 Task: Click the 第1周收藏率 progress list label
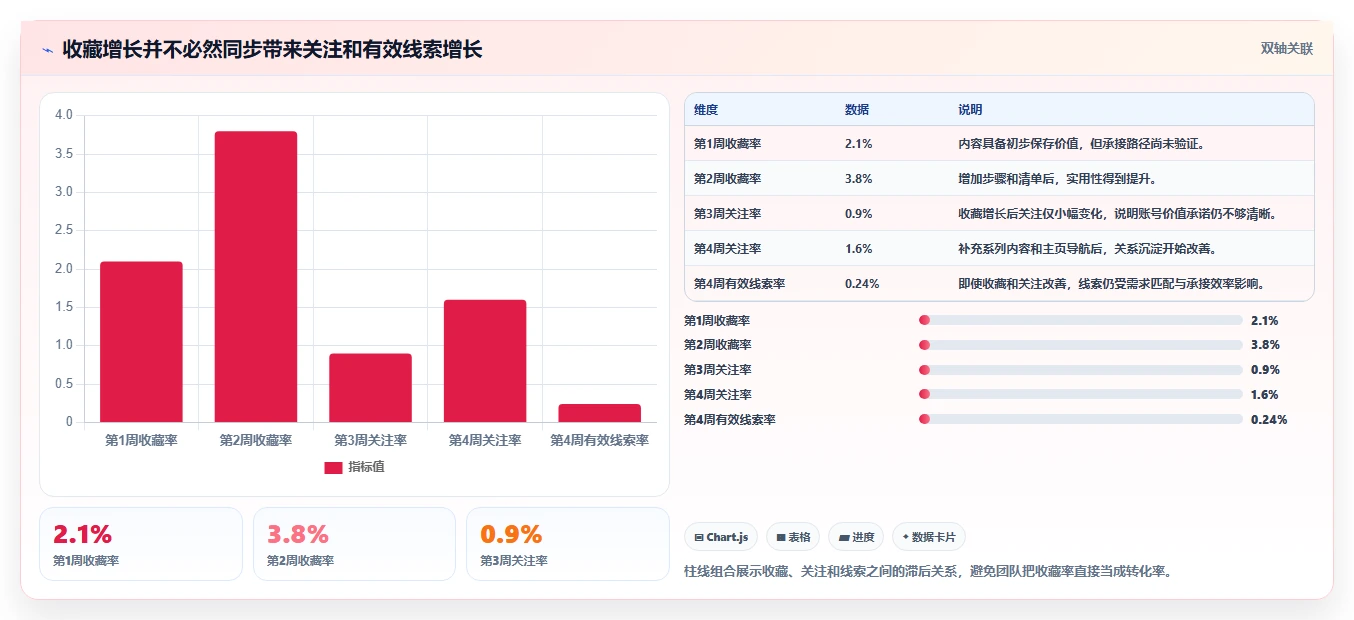[x=717, y=321]
